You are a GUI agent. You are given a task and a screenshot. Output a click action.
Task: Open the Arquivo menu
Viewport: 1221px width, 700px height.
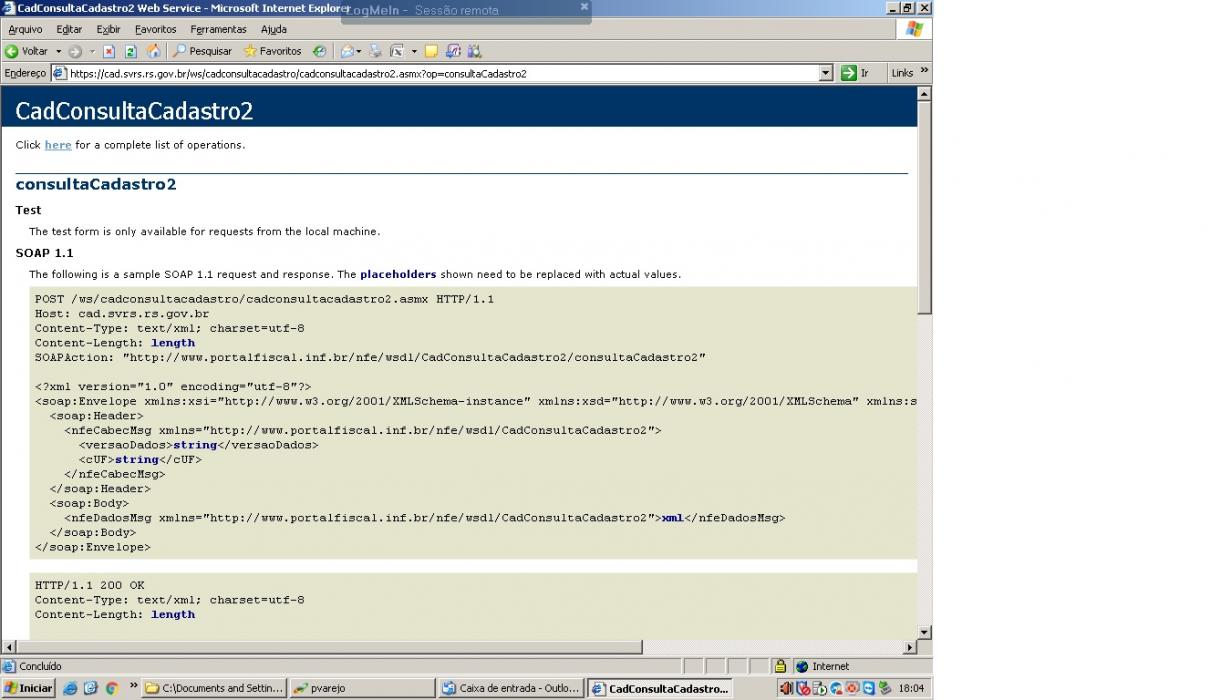(25, 30)
